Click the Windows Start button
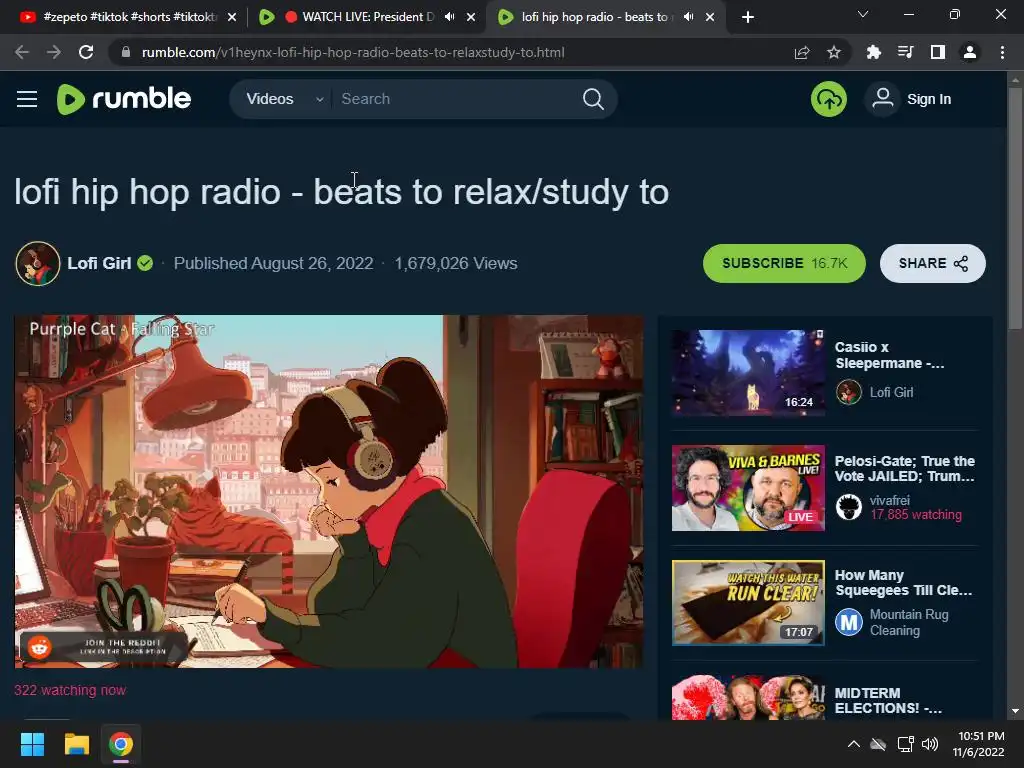This screenshot has height=768, width=1024. [32, 744]
